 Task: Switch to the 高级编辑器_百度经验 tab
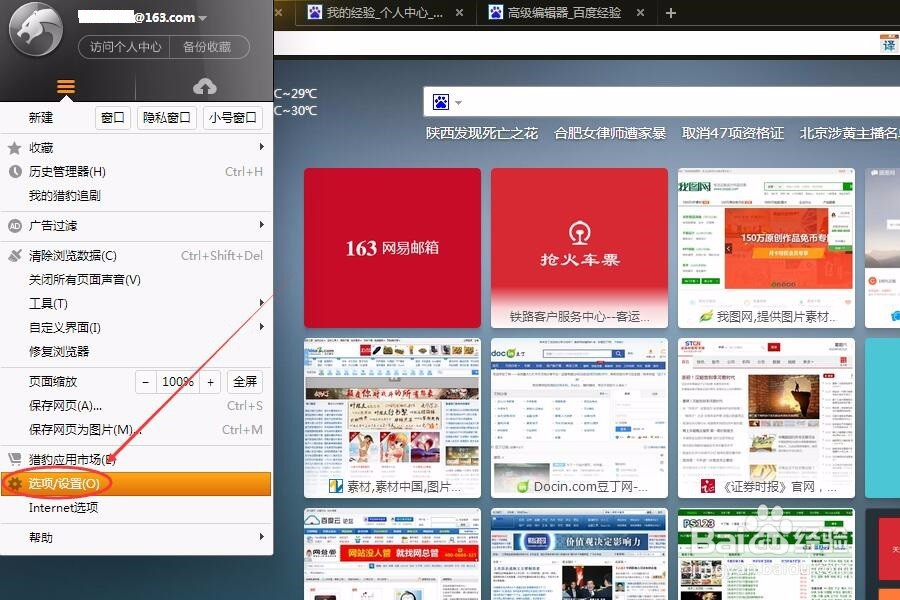pos(560,13)
